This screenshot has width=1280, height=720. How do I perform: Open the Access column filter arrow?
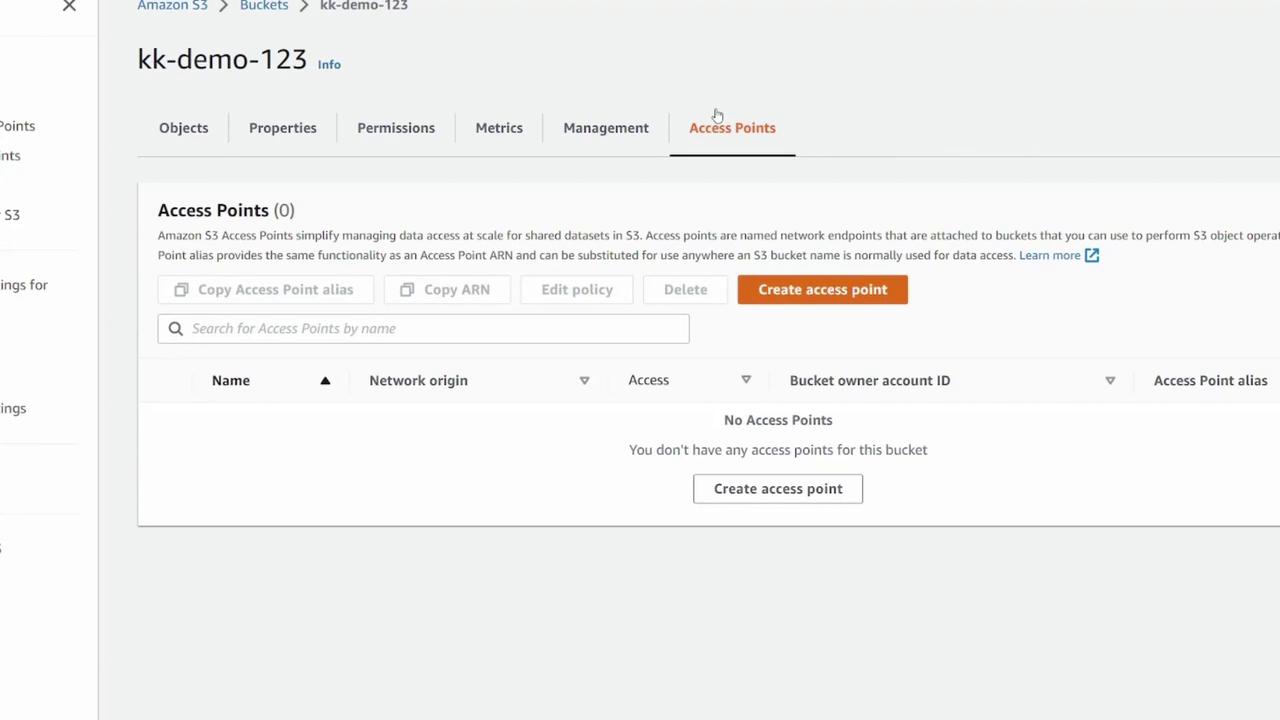(x=746, y=380)
